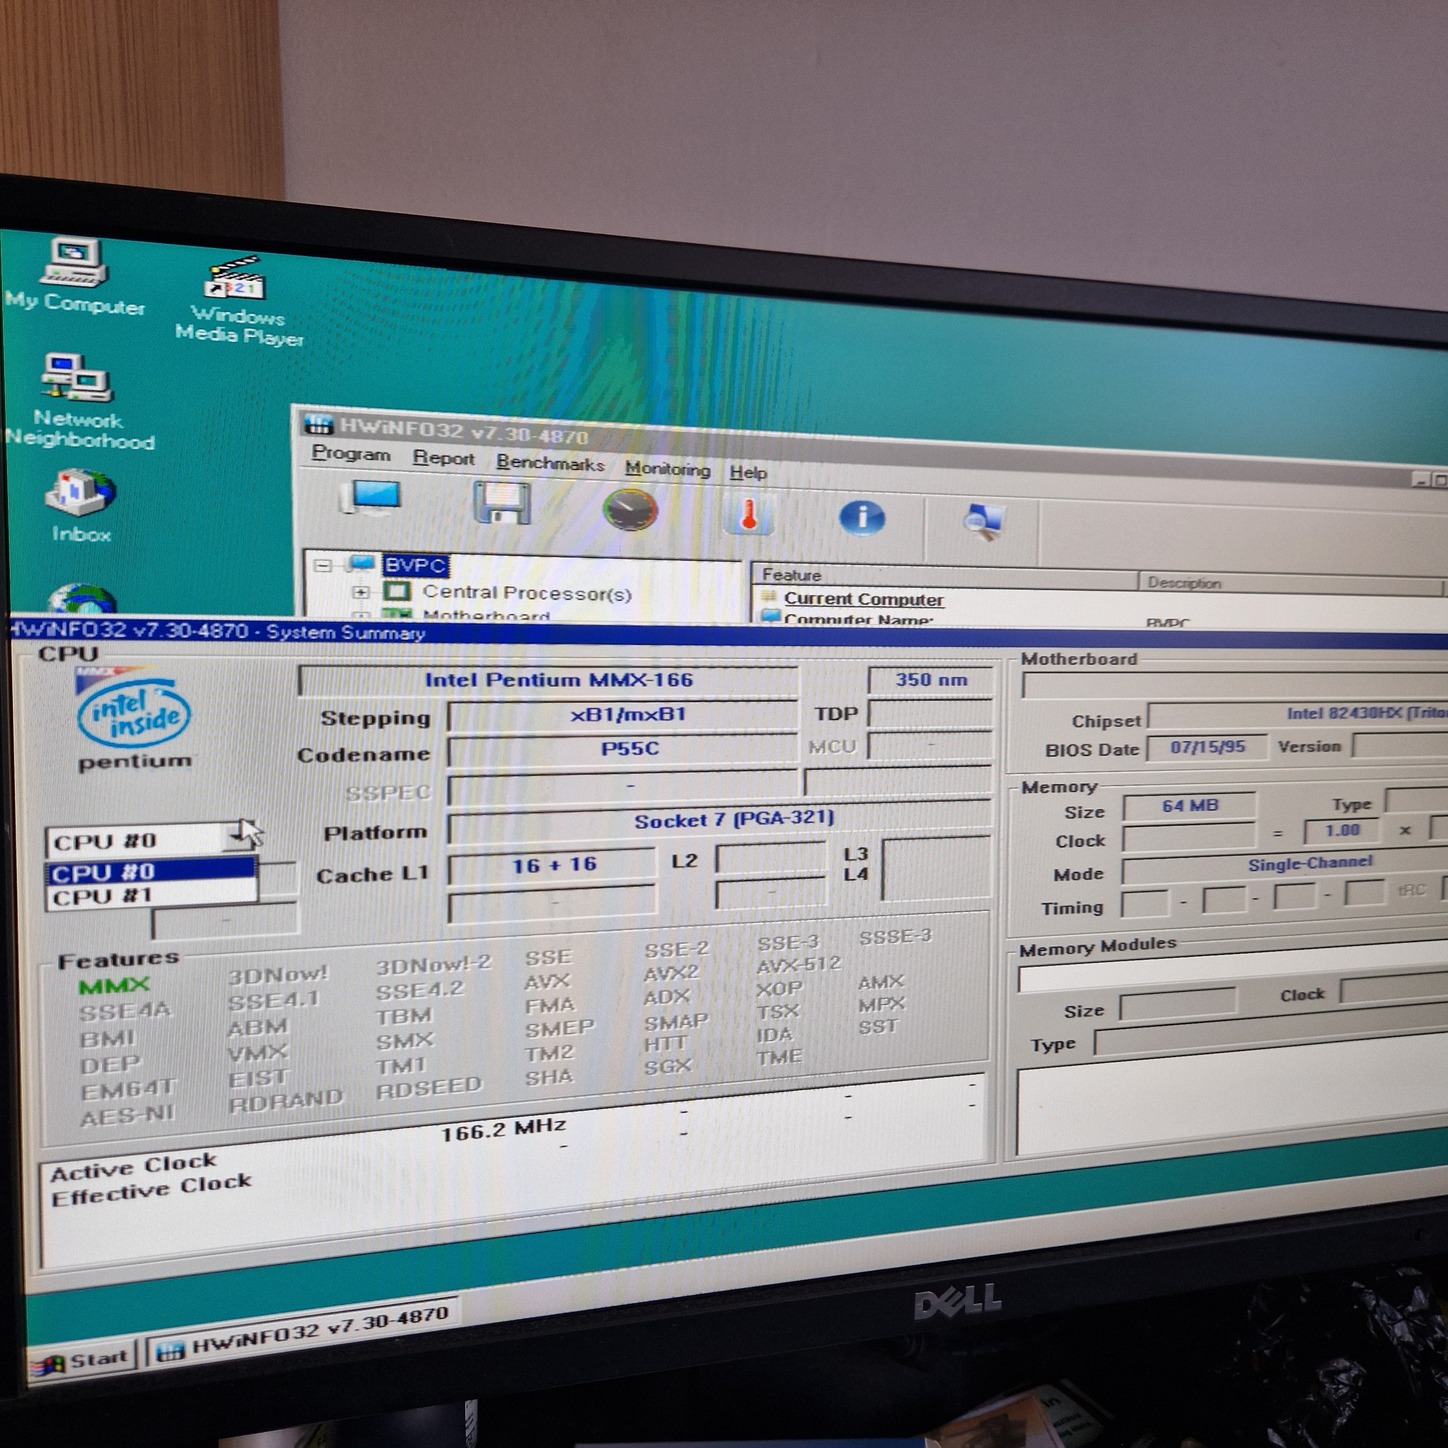Screen dimensions: 1448x1448
Task: Click the globe icon below Inbox
Action: [x=82, y=598]
